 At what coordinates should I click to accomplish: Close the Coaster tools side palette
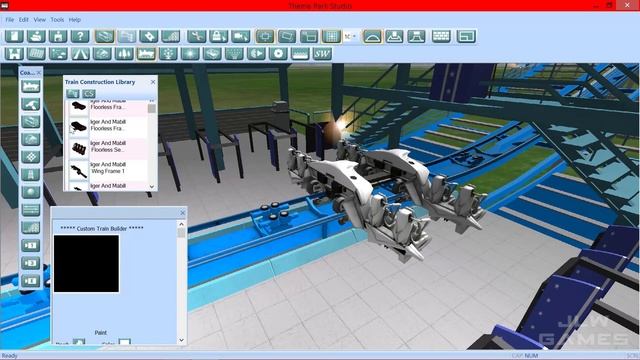pyautogui.click(x=39, y=72)
